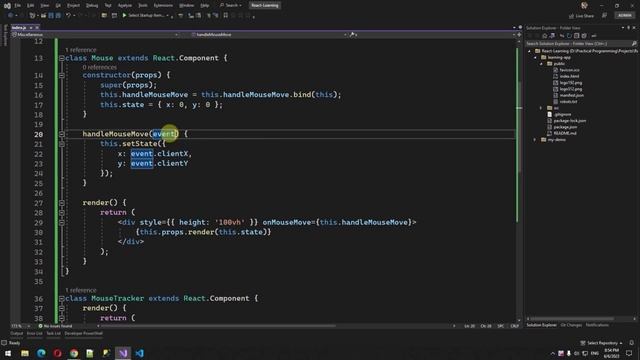640x360 pixels.
Task: Switch to the Error List tab
Action: click(x=35, y=333)
